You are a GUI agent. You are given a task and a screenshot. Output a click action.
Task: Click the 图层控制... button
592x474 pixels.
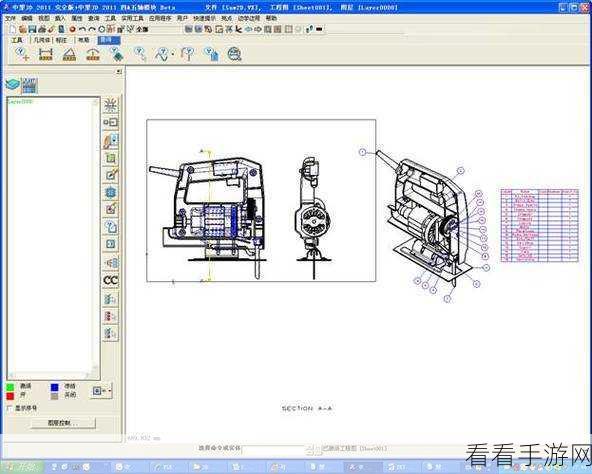(63, 423)
